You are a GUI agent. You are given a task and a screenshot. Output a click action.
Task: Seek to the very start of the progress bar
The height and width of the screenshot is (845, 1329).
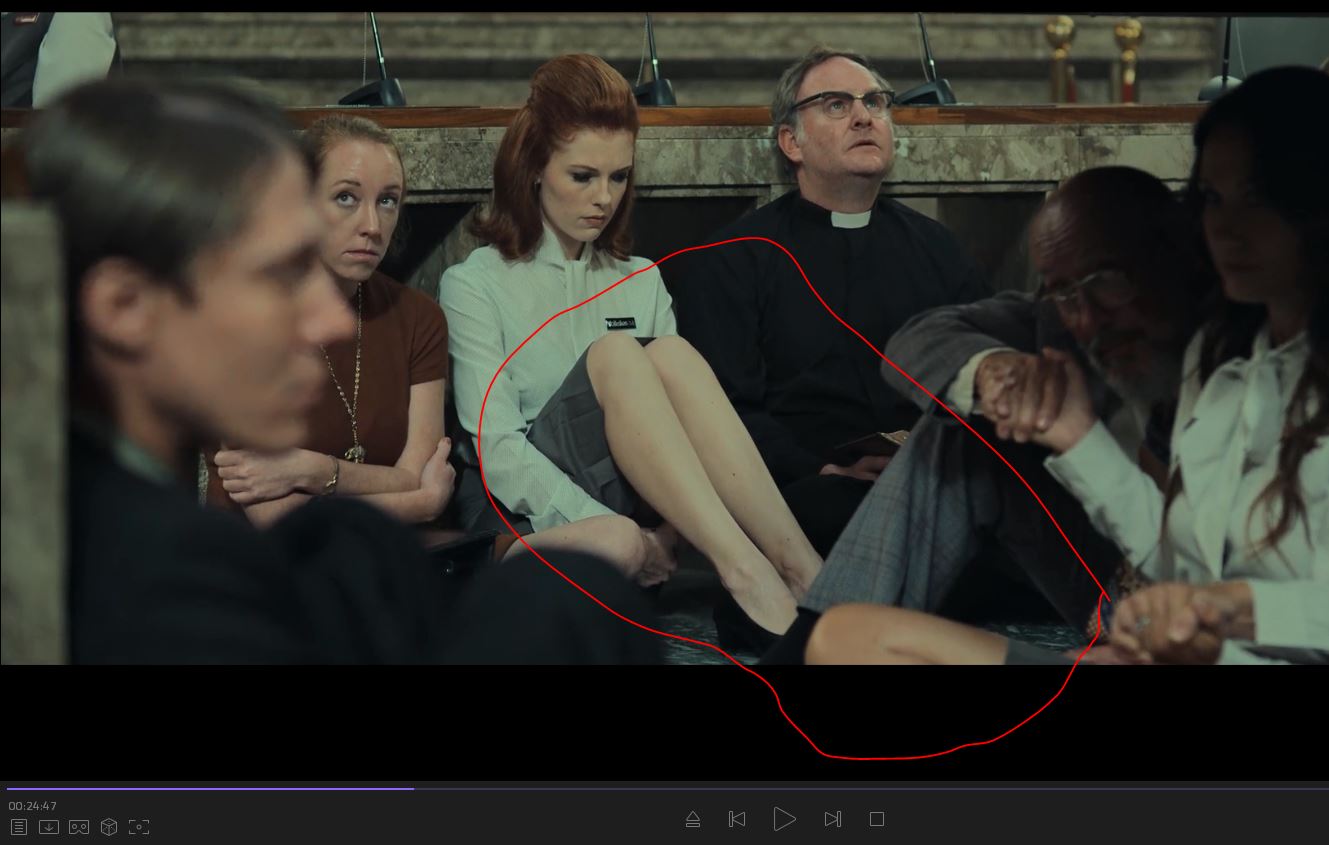click(9, 789)
